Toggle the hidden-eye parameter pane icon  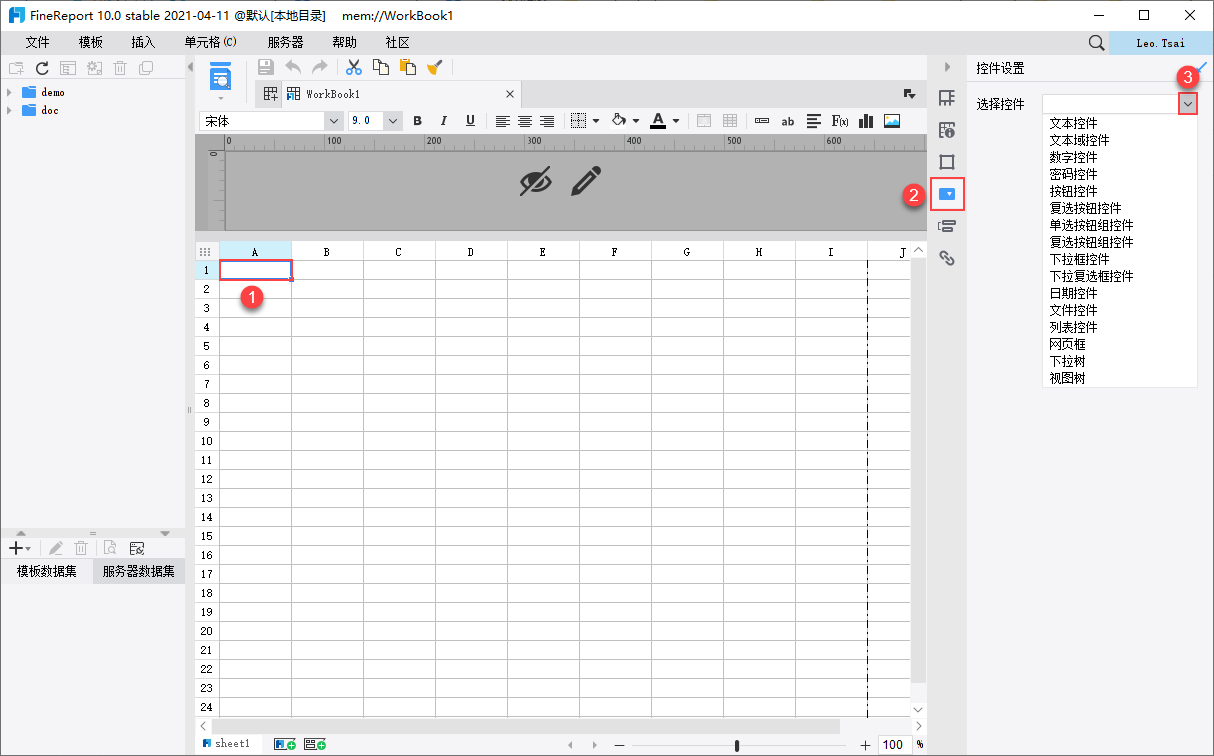pyautogui.click(x=536, y=181)
